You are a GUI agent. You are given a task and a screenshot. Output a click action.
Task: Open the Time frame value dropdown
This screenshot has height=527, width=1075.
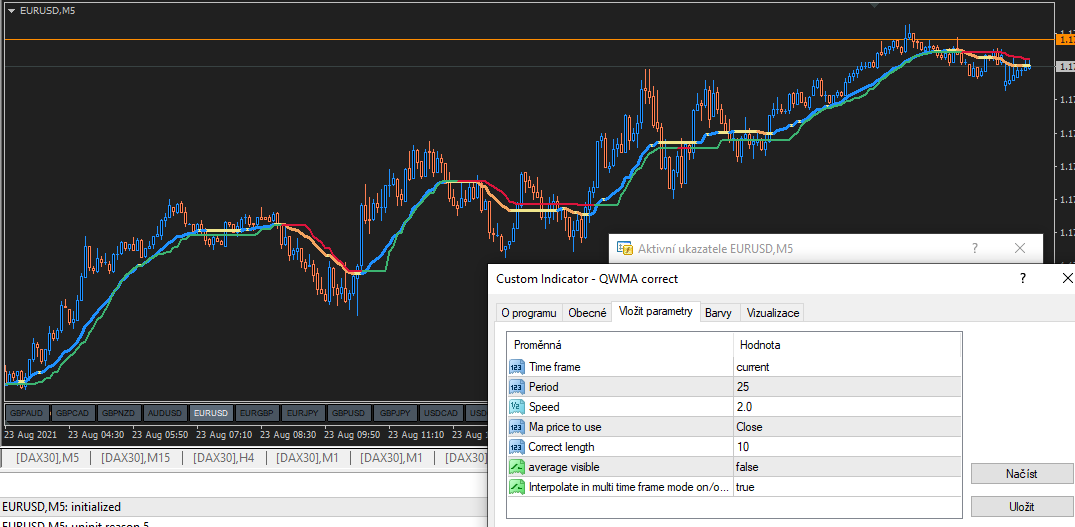(x=846, y=367)
